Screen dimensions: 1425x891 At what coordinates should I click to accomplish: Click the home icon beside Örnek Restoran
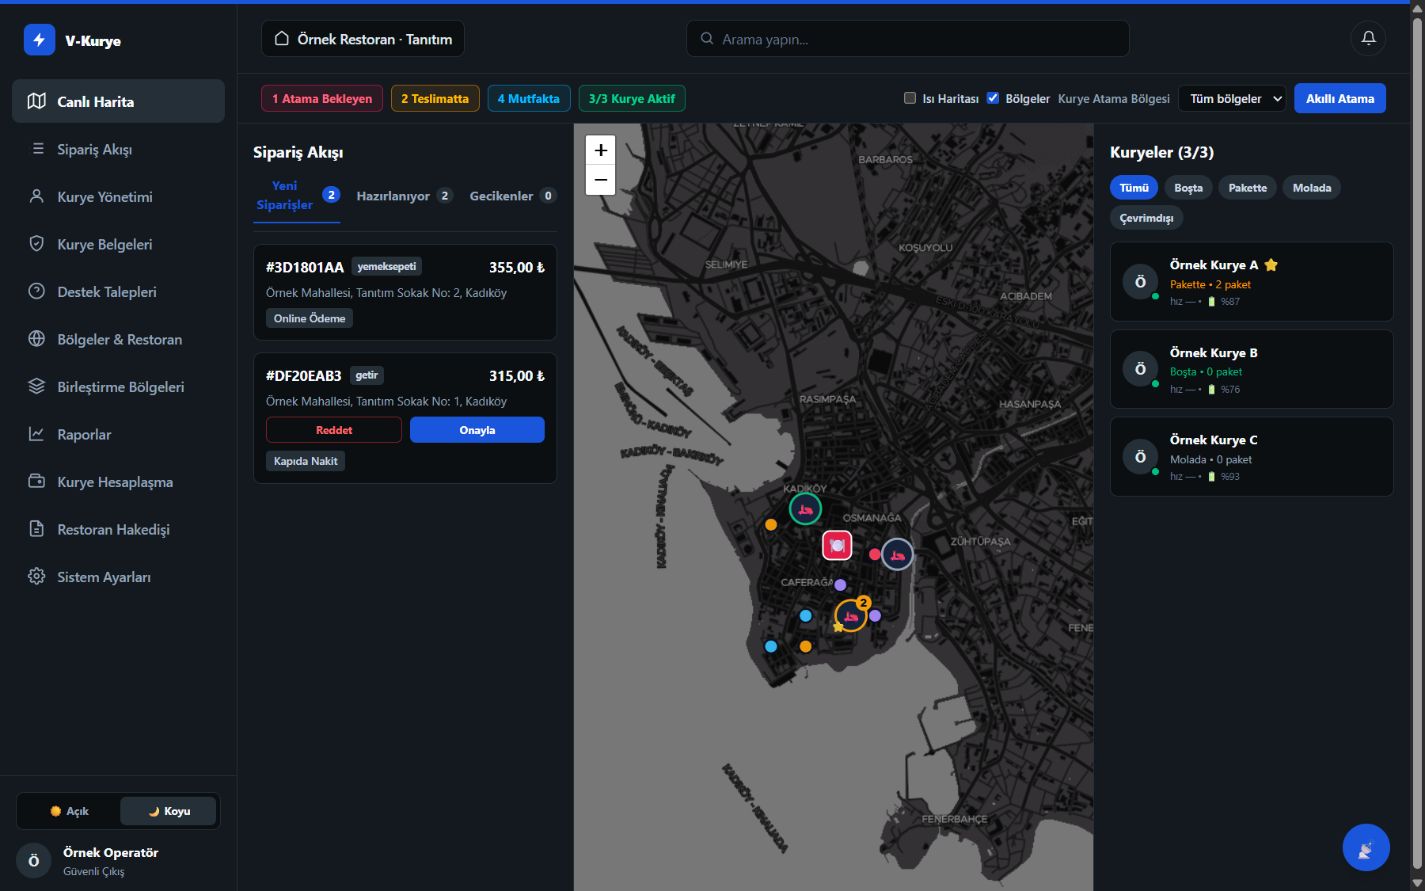pos(282,39)
